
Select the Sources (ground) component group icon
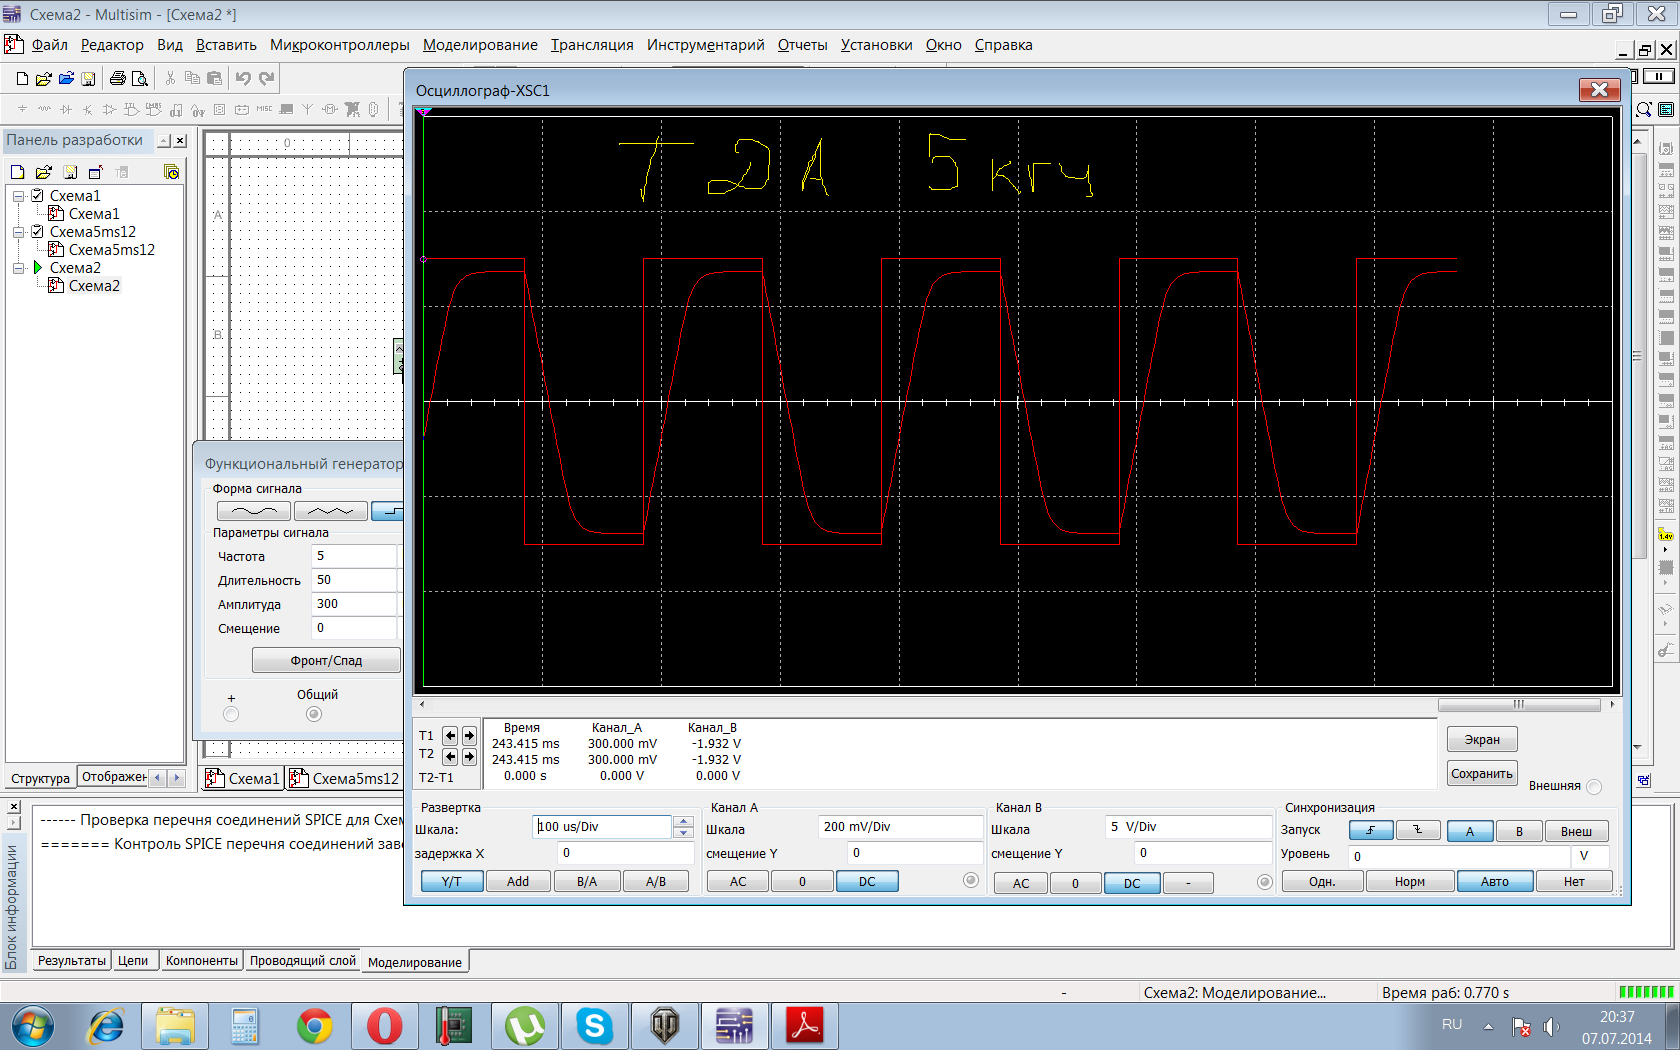22,109
